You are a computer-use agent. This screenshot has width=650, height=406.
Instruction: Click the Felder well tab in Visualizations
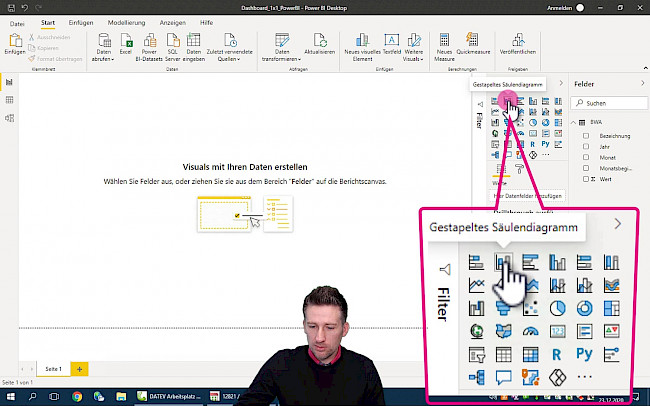point(501,169)
